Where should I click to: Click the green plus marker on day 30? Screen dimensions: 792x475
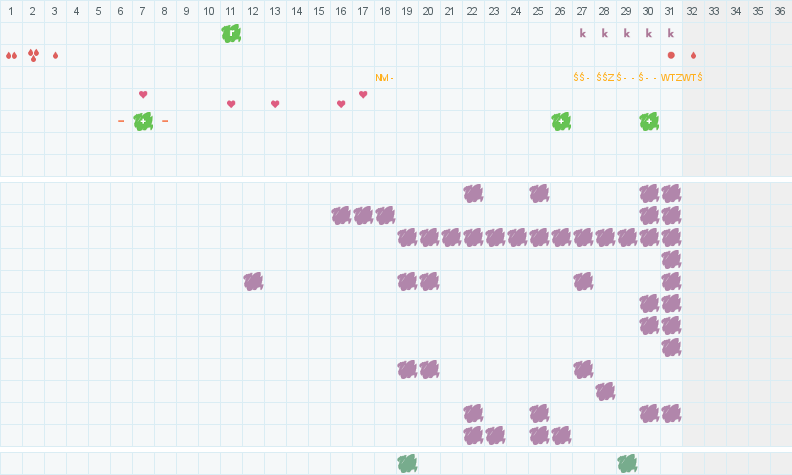point(649,121)
